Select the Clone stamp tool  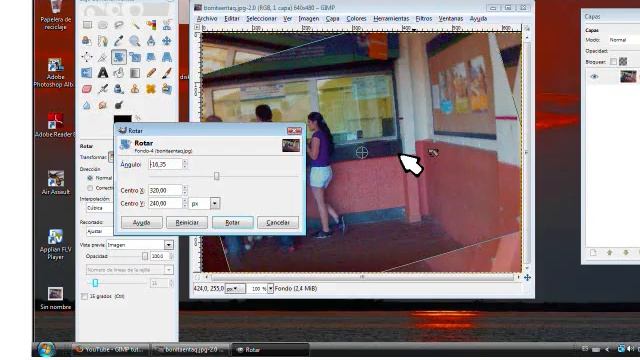coord(135,89)
